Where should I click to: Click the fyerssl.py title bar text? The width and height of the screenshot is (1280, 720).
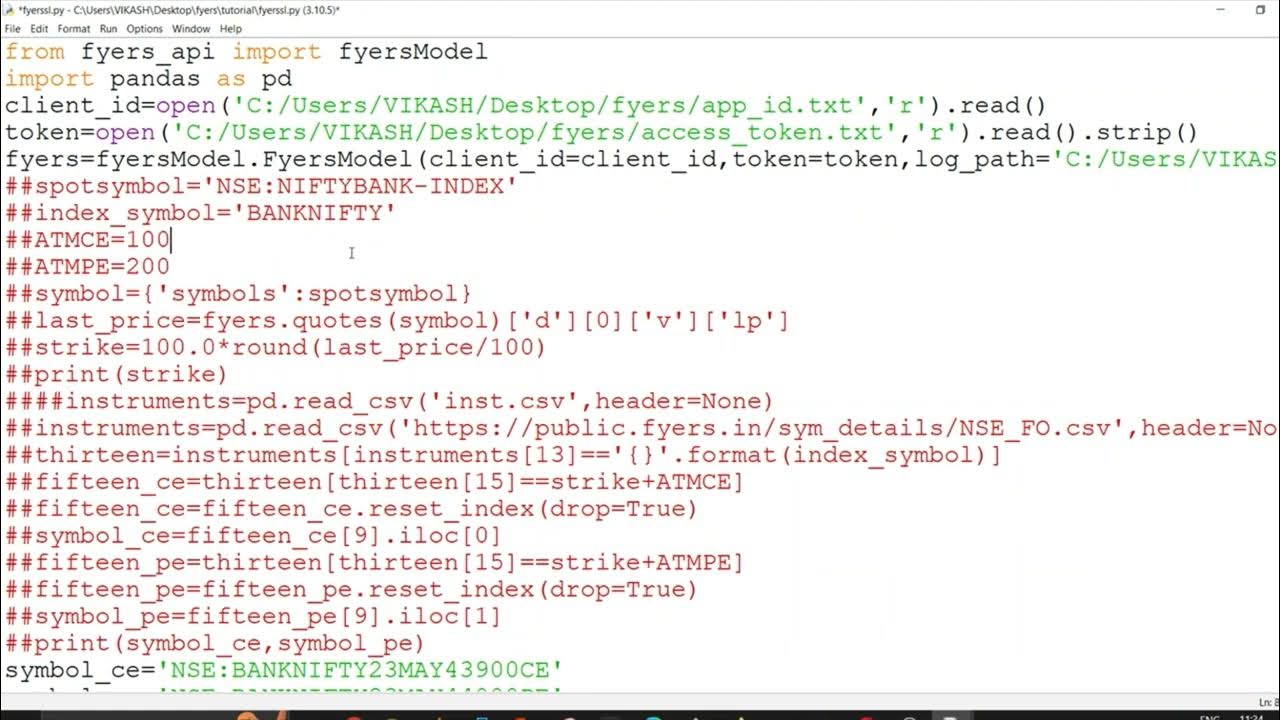coord(179,10)
